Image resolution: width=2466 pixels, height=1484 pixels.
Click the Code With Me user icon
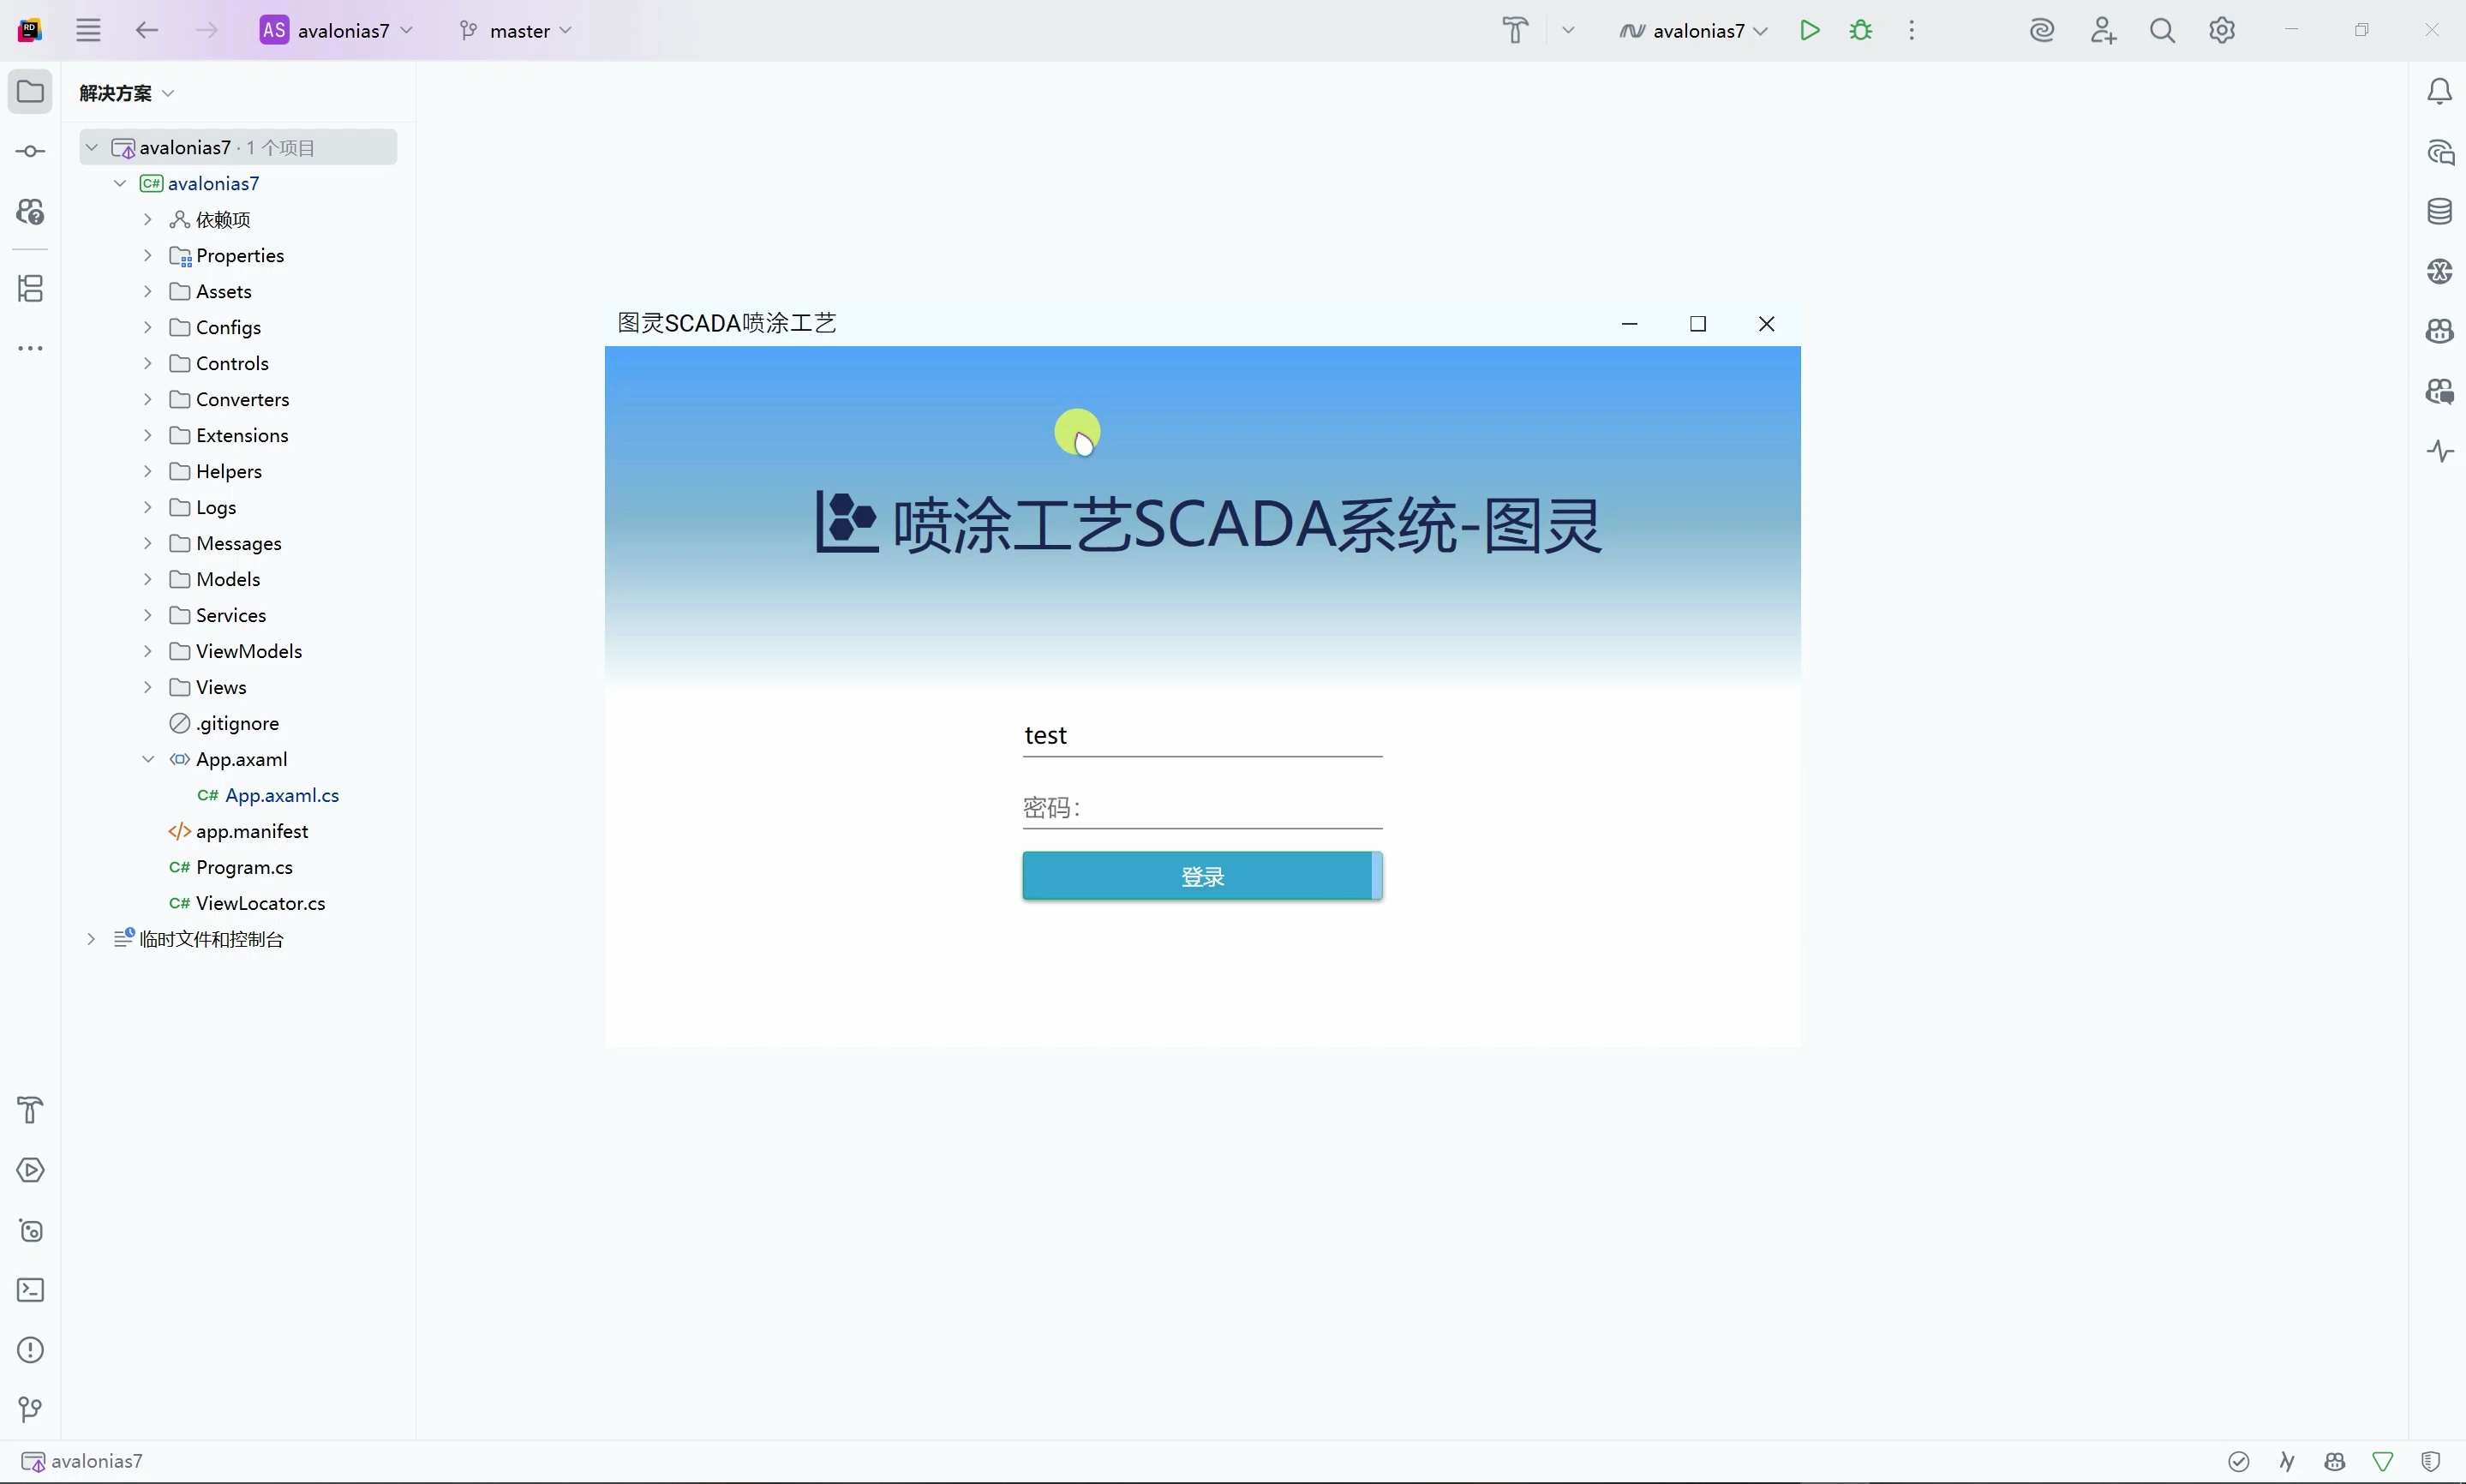[2103, 30]
